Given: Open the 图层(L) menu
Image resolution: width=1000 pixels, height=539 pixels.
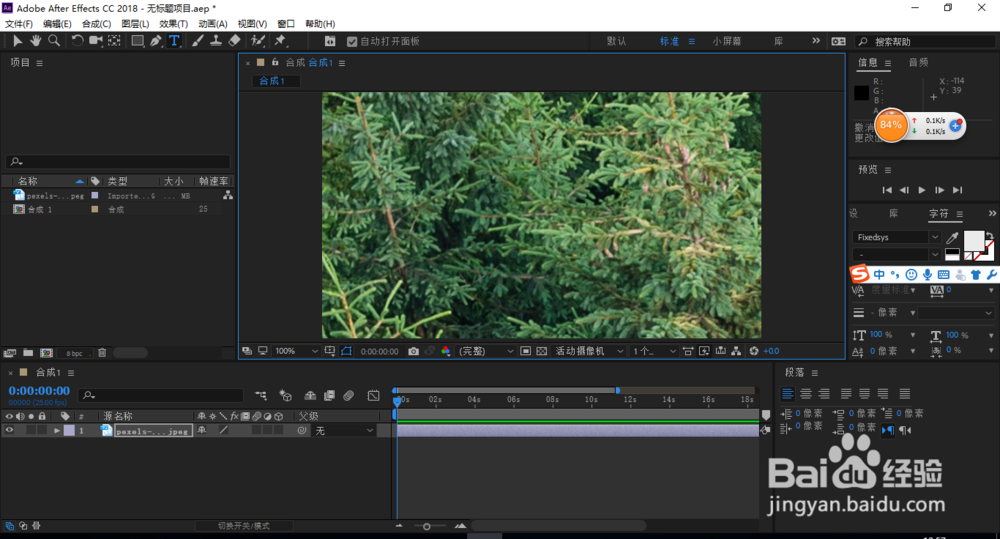Looking at the screenshot, I should [x=135, y=24].
